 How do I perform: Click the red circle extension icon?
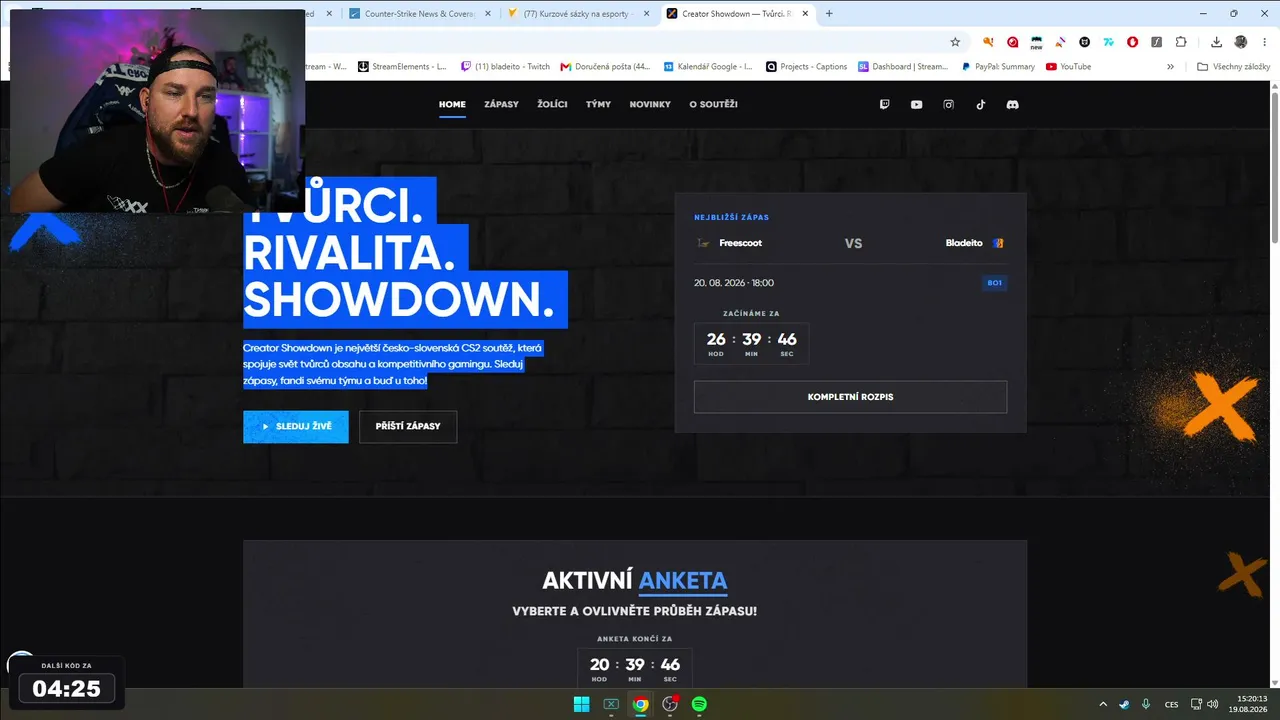pos(1012,42)
